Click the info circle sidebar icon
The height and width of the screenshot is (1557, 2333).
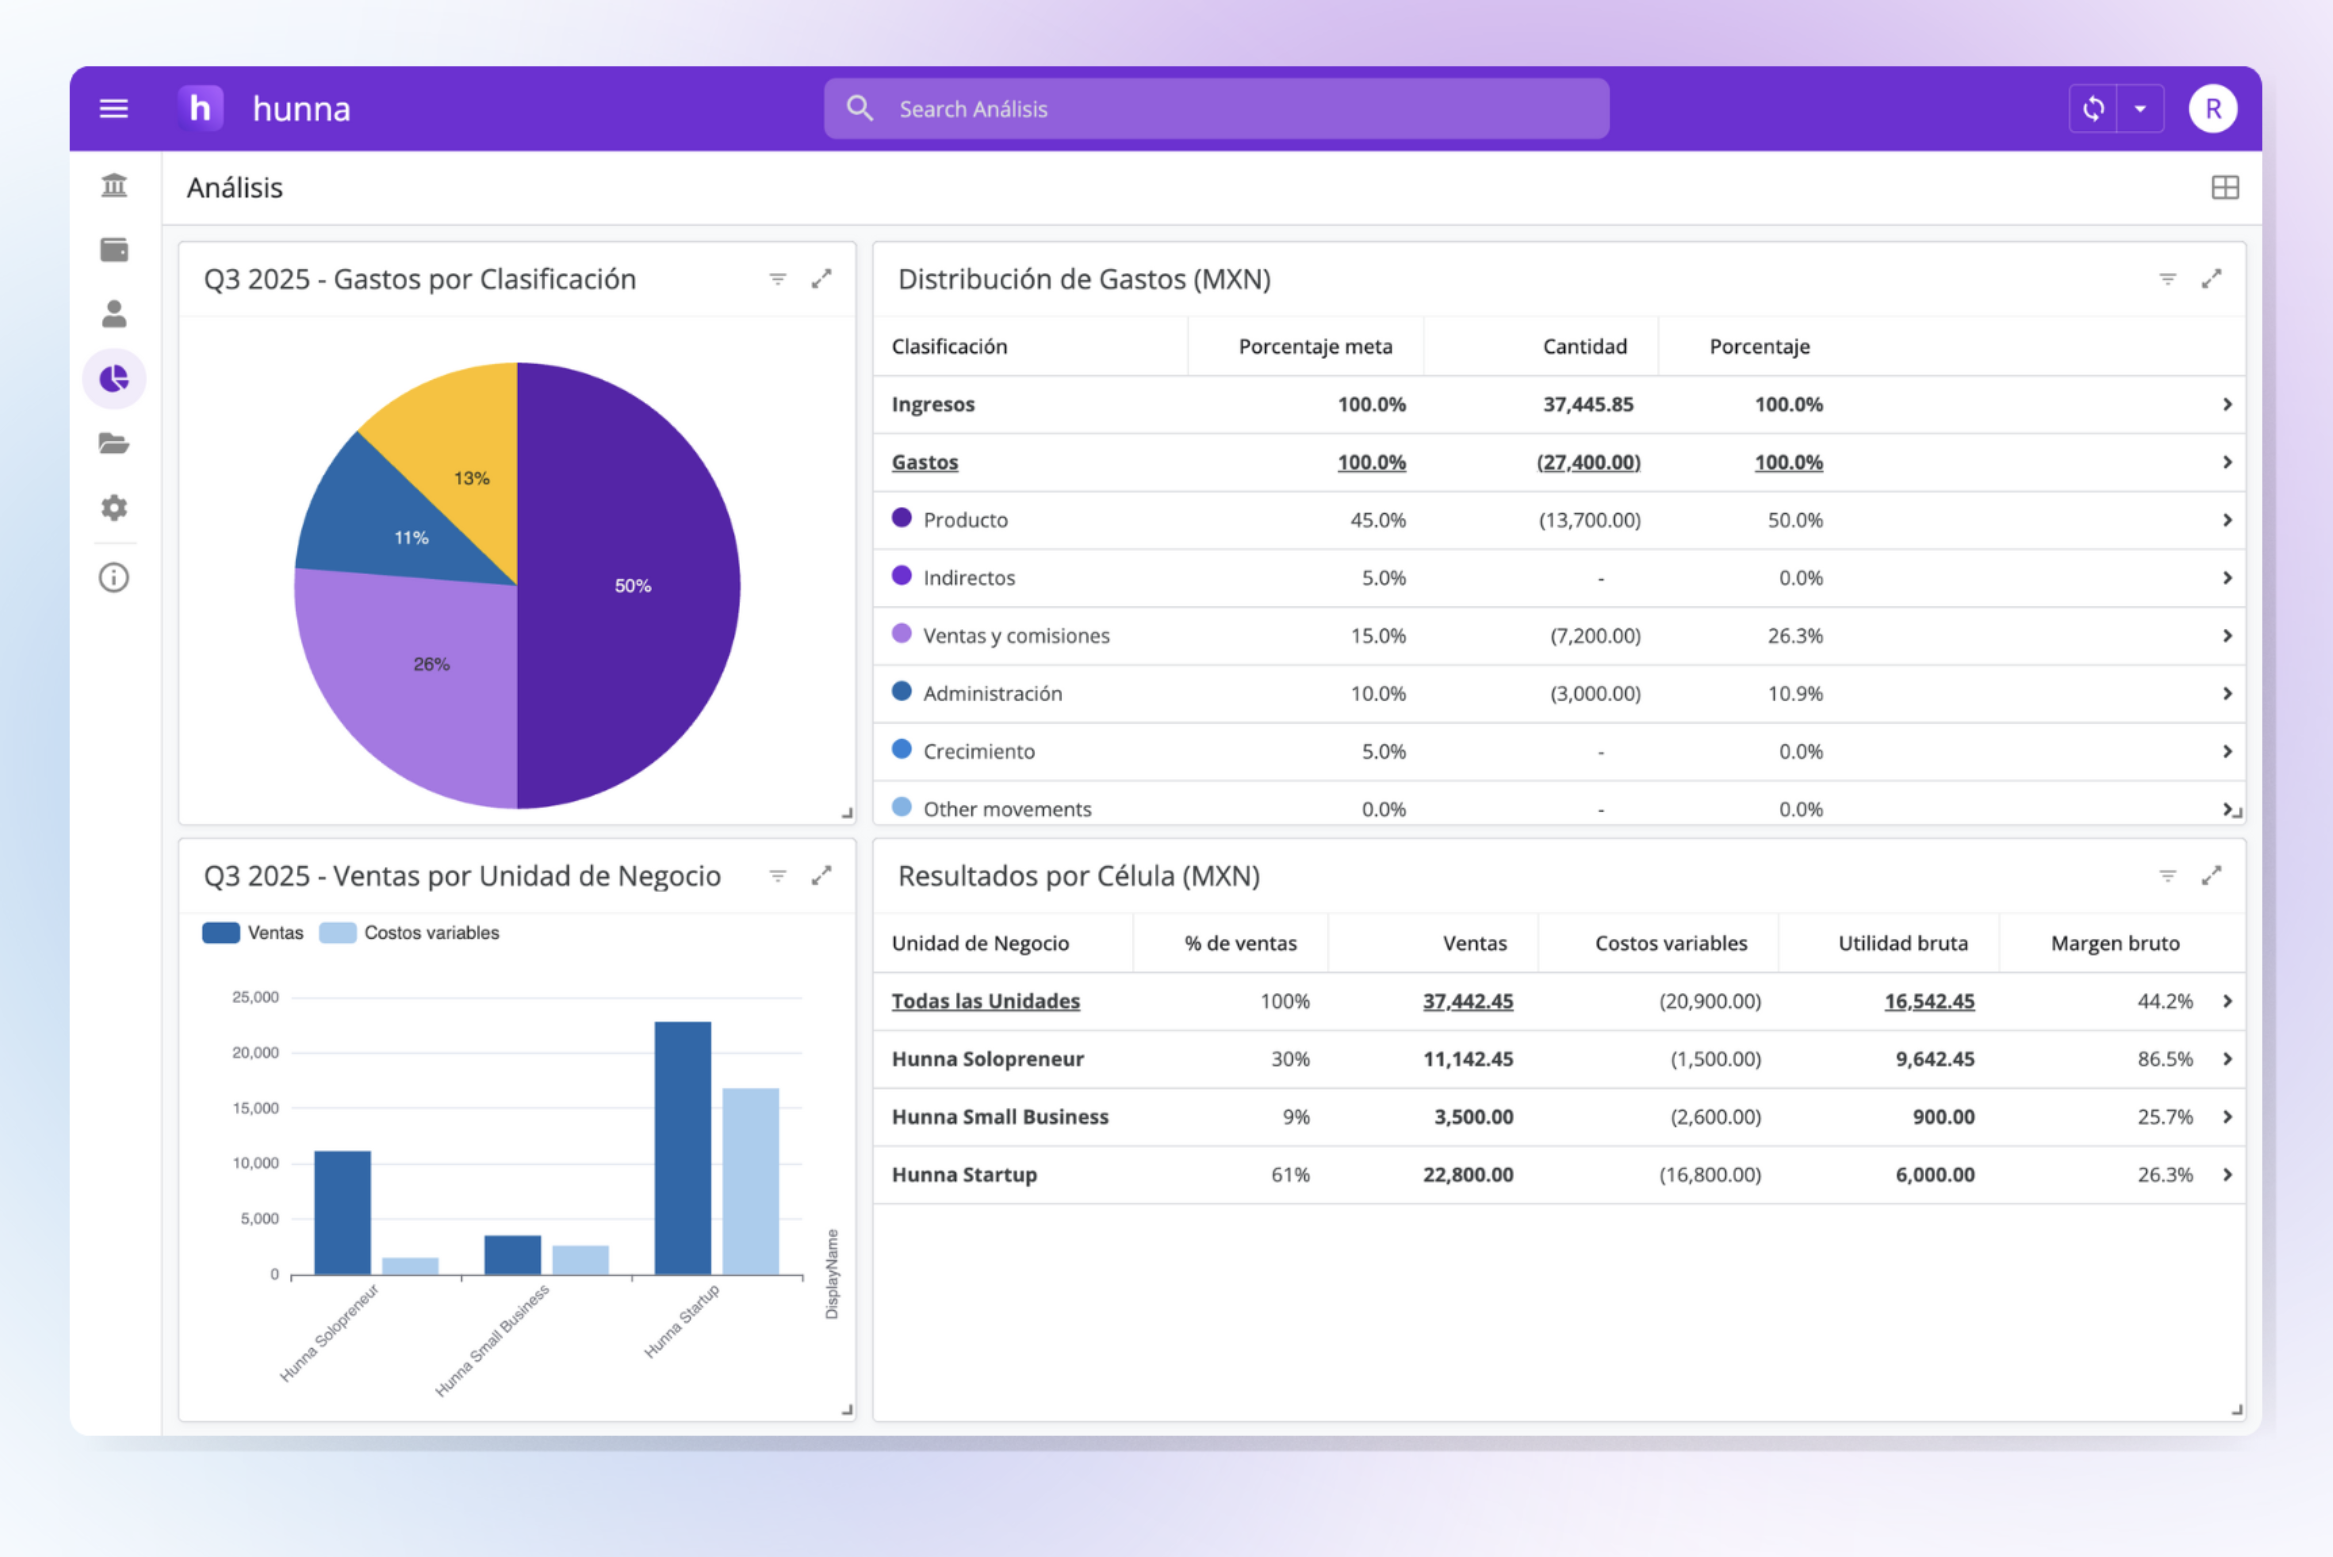[114, 578]
